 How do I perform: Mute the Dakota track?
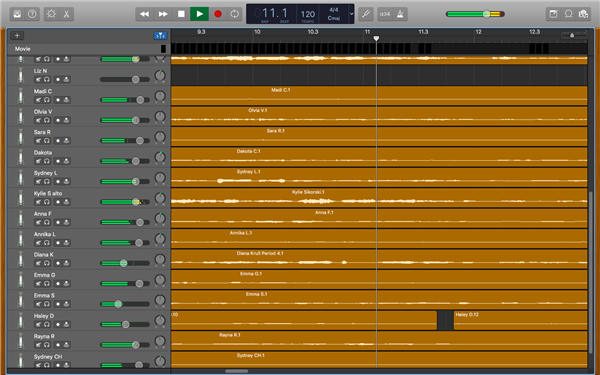coord(38,161)
